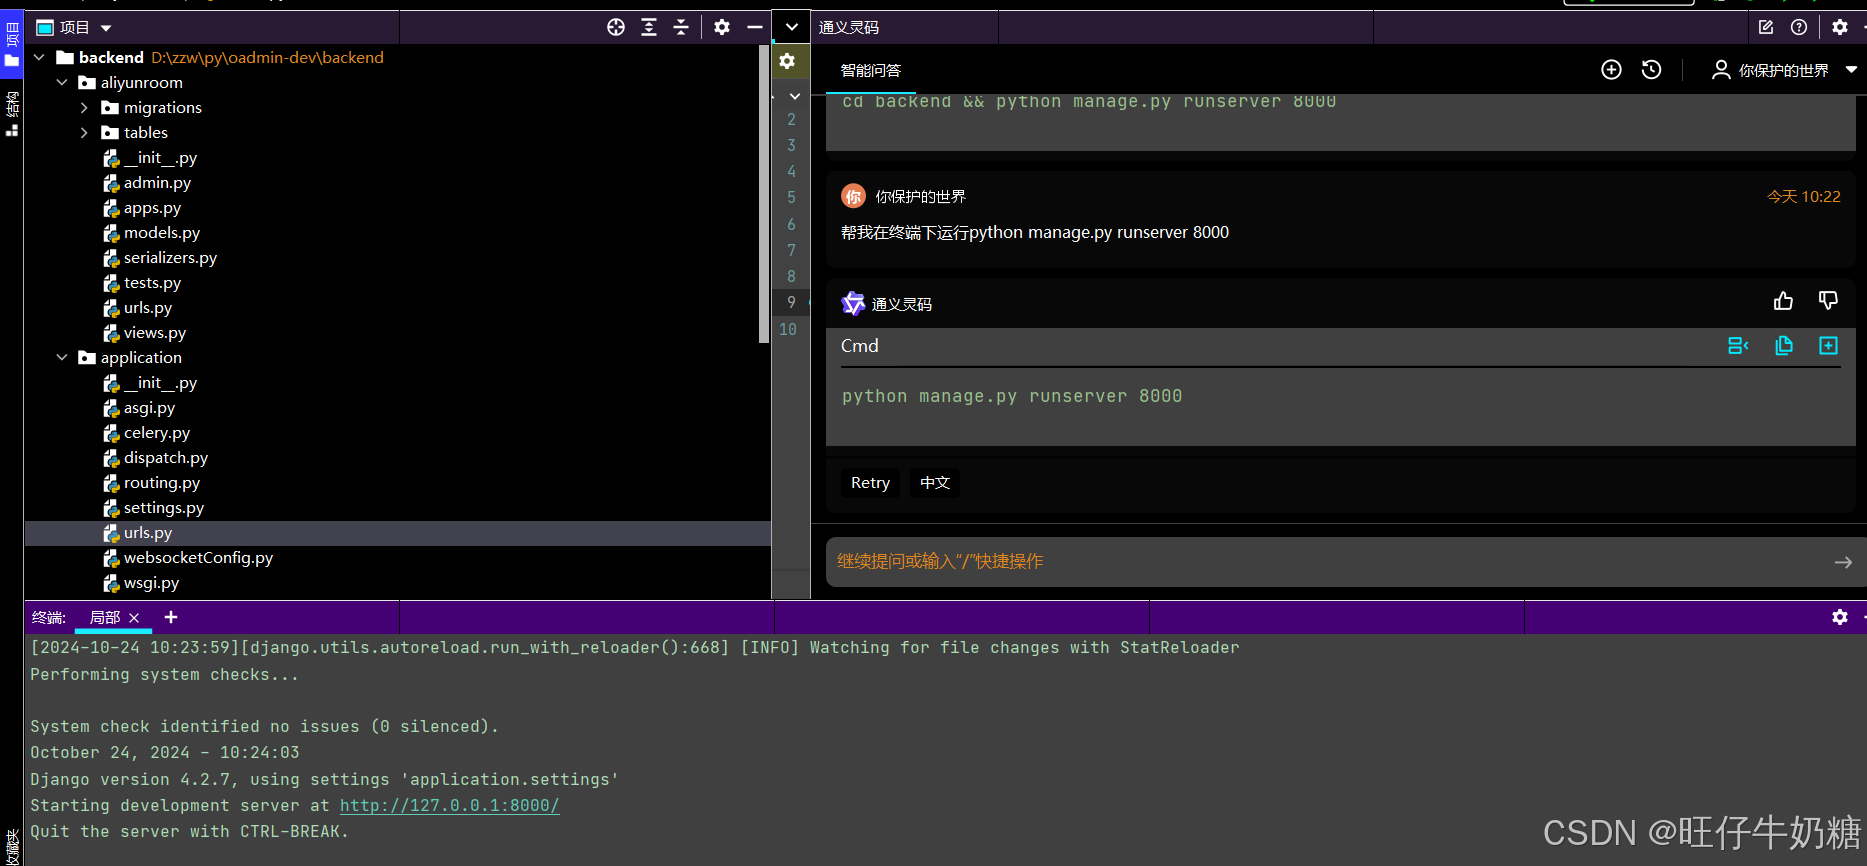This screenshot has width=1867, height=866.
Task: Click run-in-terminal icon on Cmd code block
Action: [x=1738, y=346]
